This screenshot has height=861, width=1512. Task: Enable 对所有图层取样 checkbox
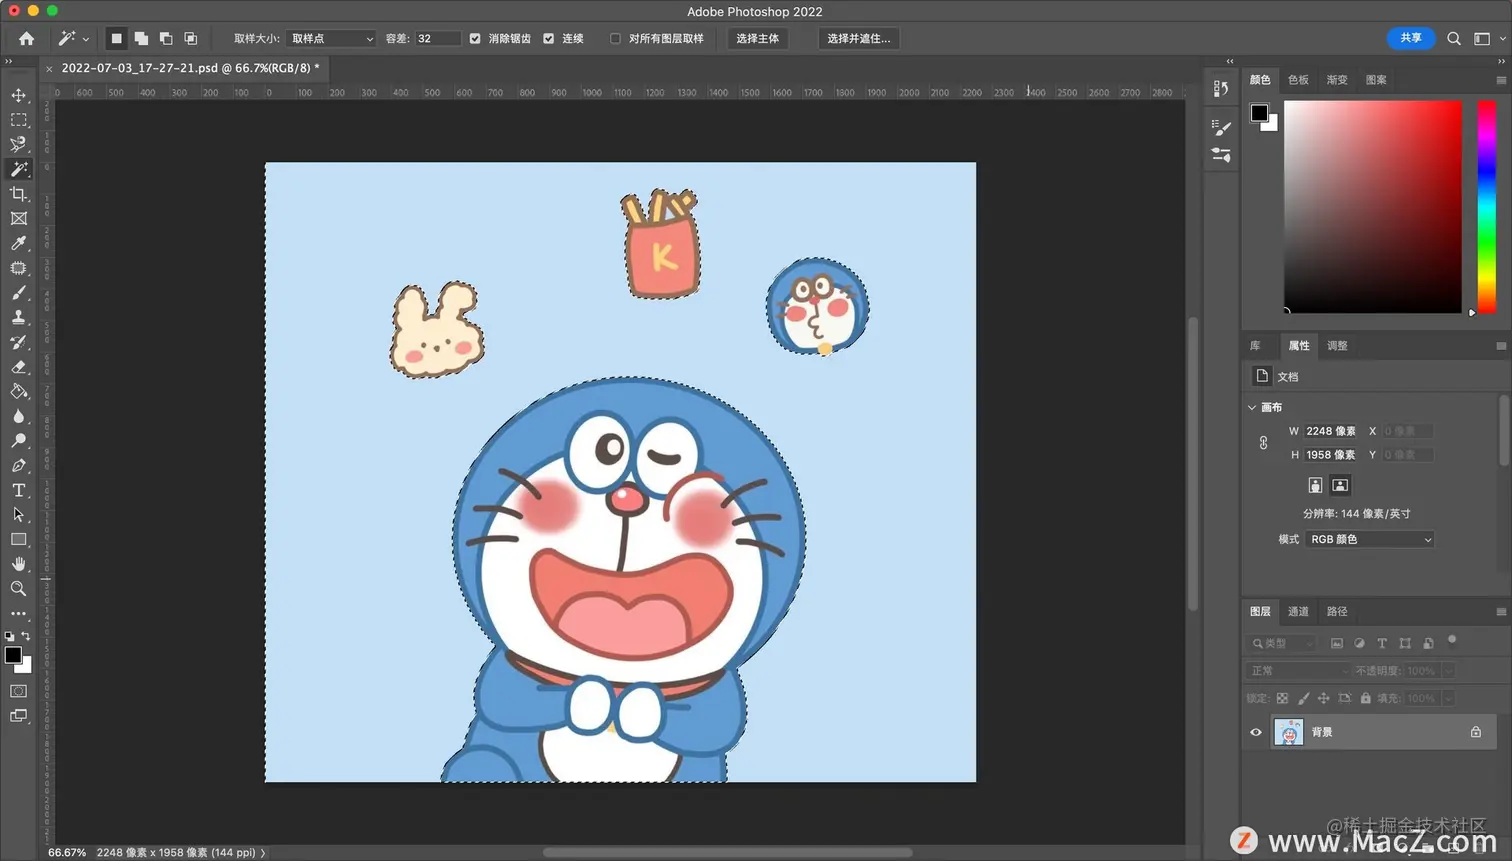(615, 38)
